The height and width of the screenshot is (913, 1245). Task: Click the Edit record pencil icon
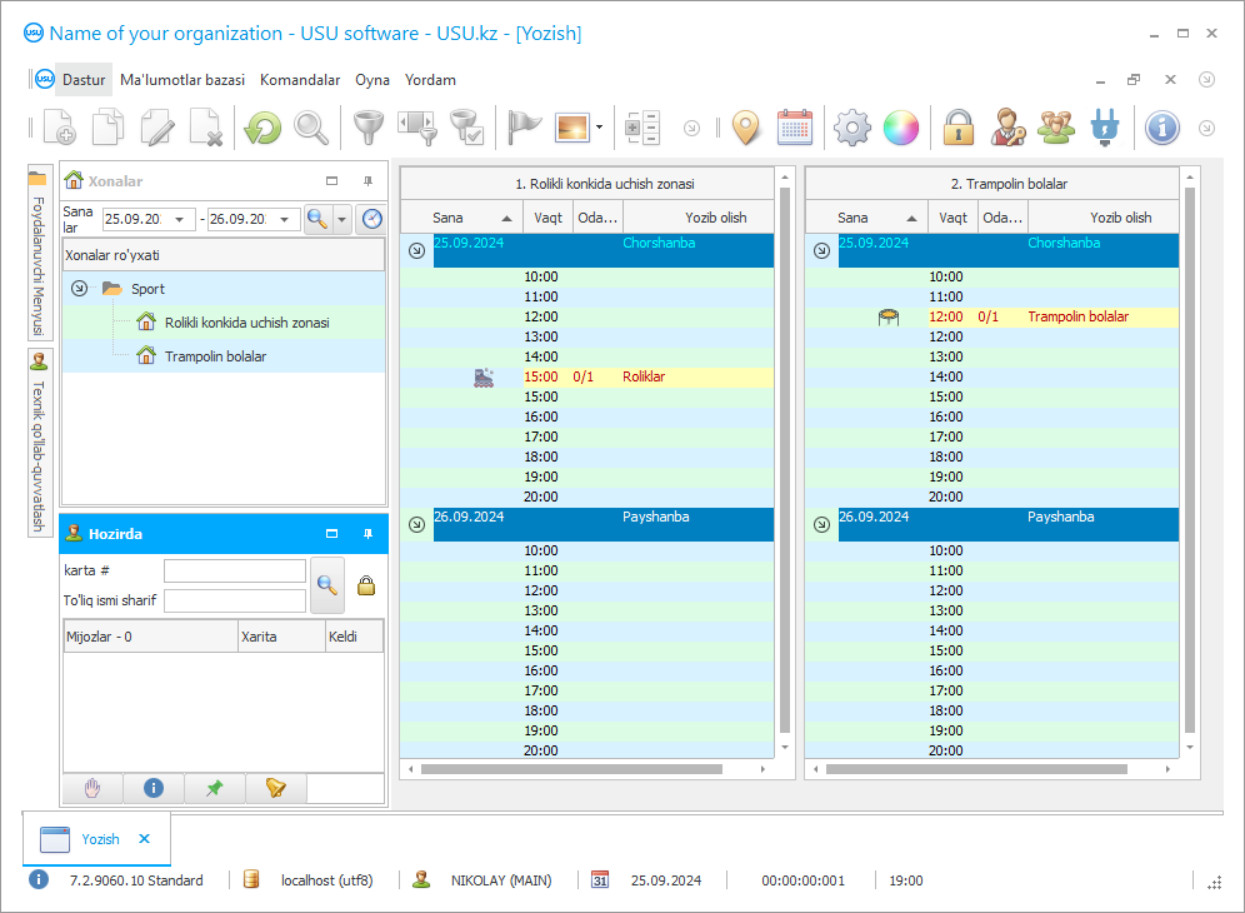coord(157,128)
